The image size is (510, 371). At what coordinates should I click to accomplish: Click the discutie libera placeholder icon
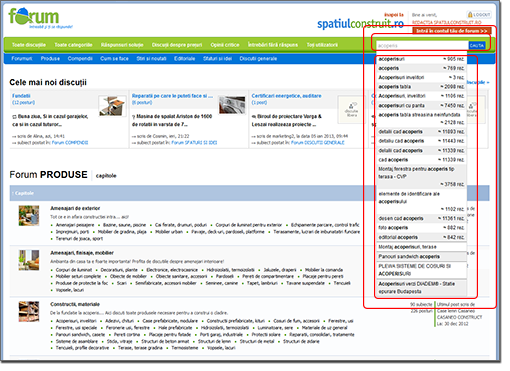(351, 109)
